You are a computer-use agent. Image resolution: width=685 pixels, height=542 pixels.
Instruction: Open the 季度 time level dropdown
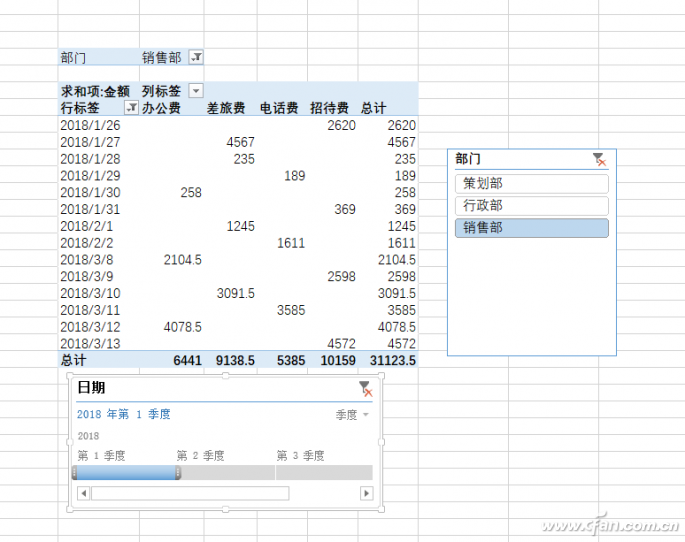click(x=352, y=414)
